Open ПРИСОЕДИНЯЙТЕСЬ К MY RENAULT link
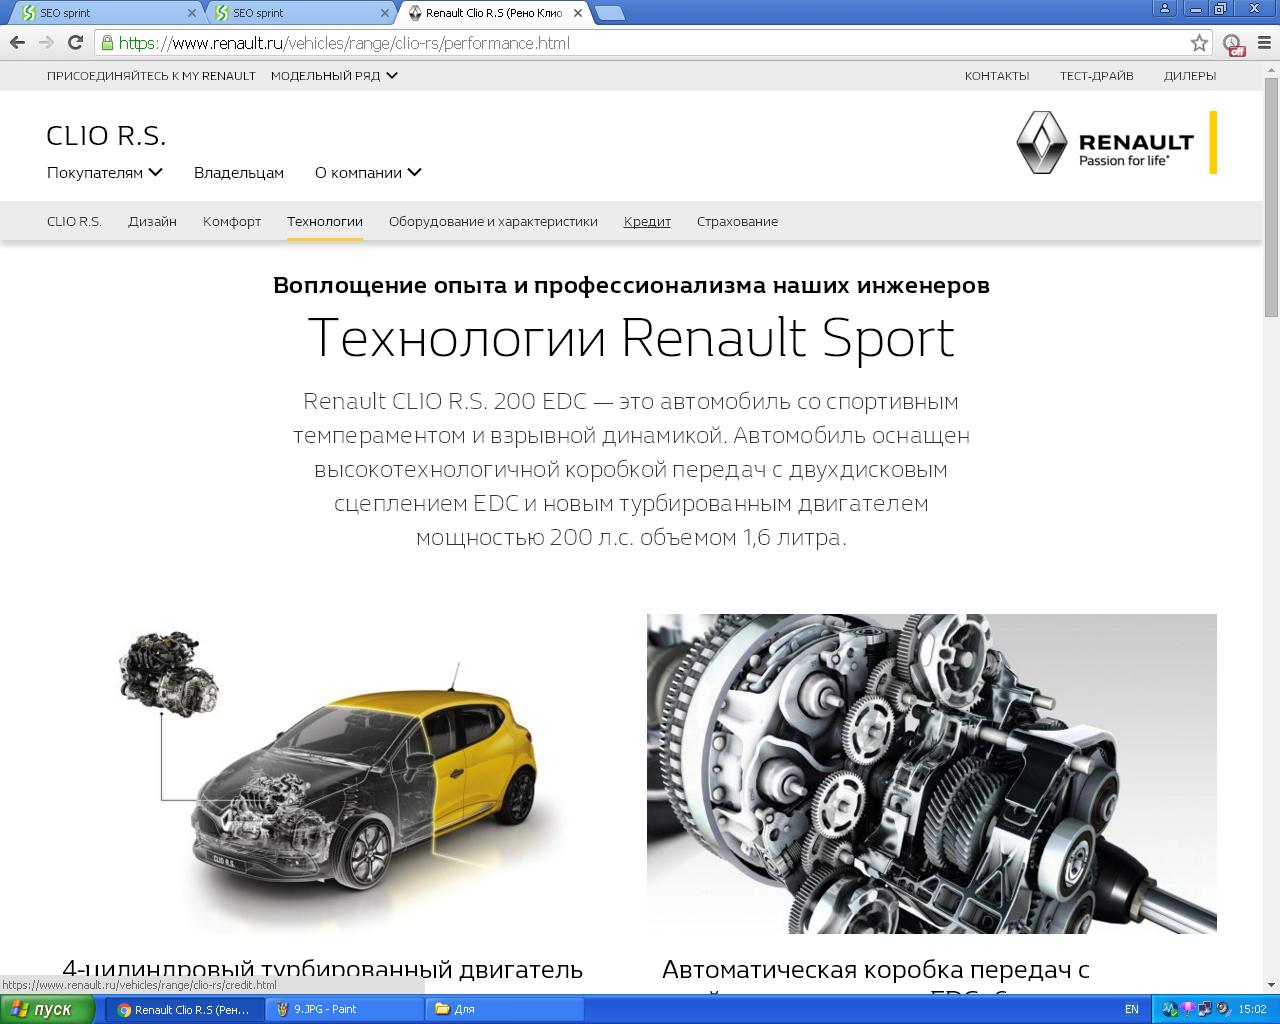The width and height of the screenshot is (1280, 1024). [151, 76]
